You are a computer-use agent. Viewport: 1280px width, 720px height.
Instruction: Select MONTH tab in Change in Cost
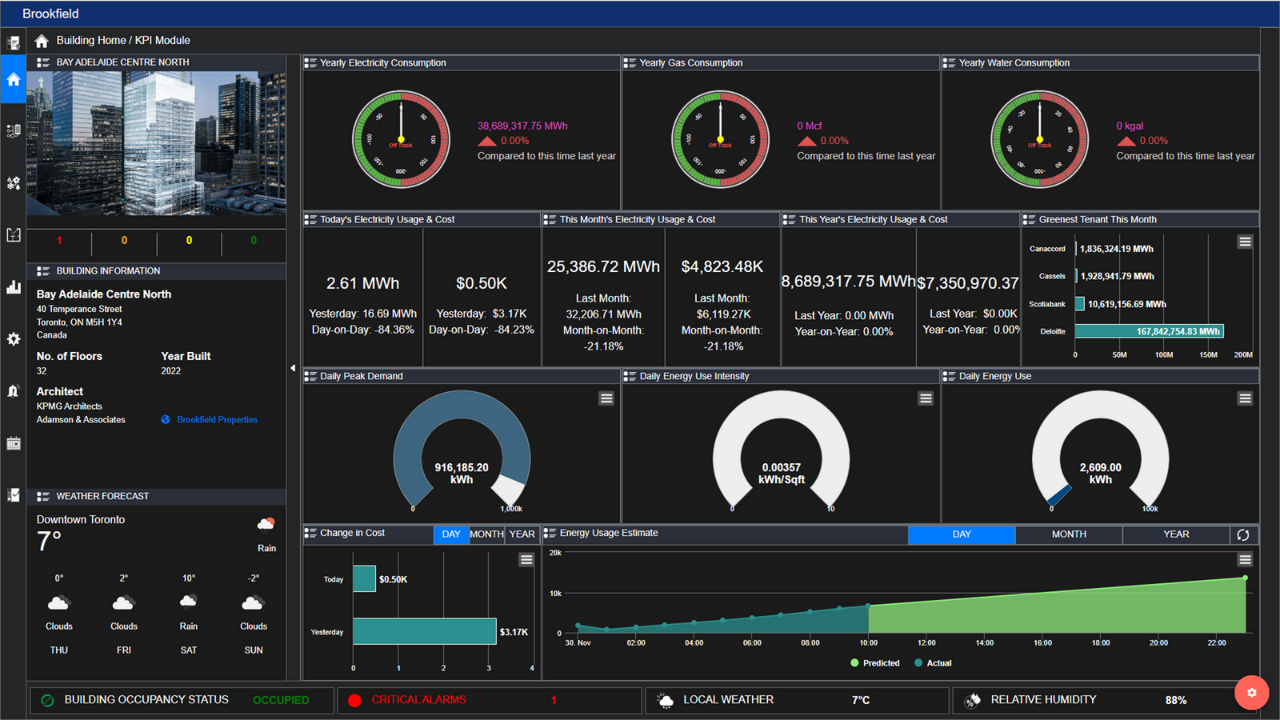pos(487,534)
